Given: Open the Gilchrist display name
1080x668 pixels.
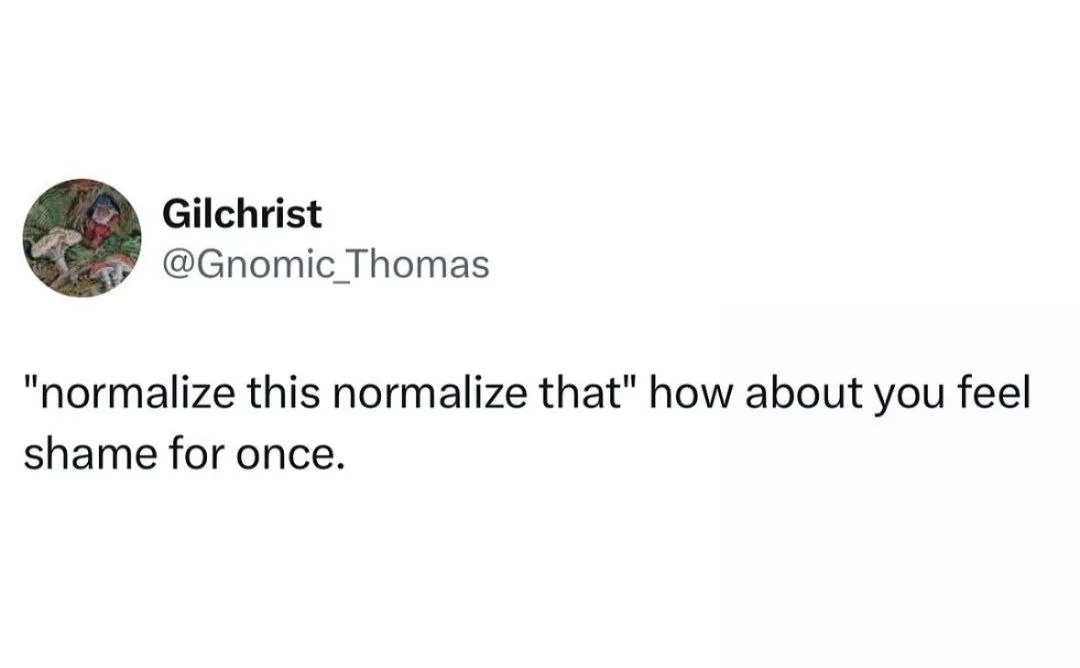Looking at the screenshot, I should coord(242,213).
